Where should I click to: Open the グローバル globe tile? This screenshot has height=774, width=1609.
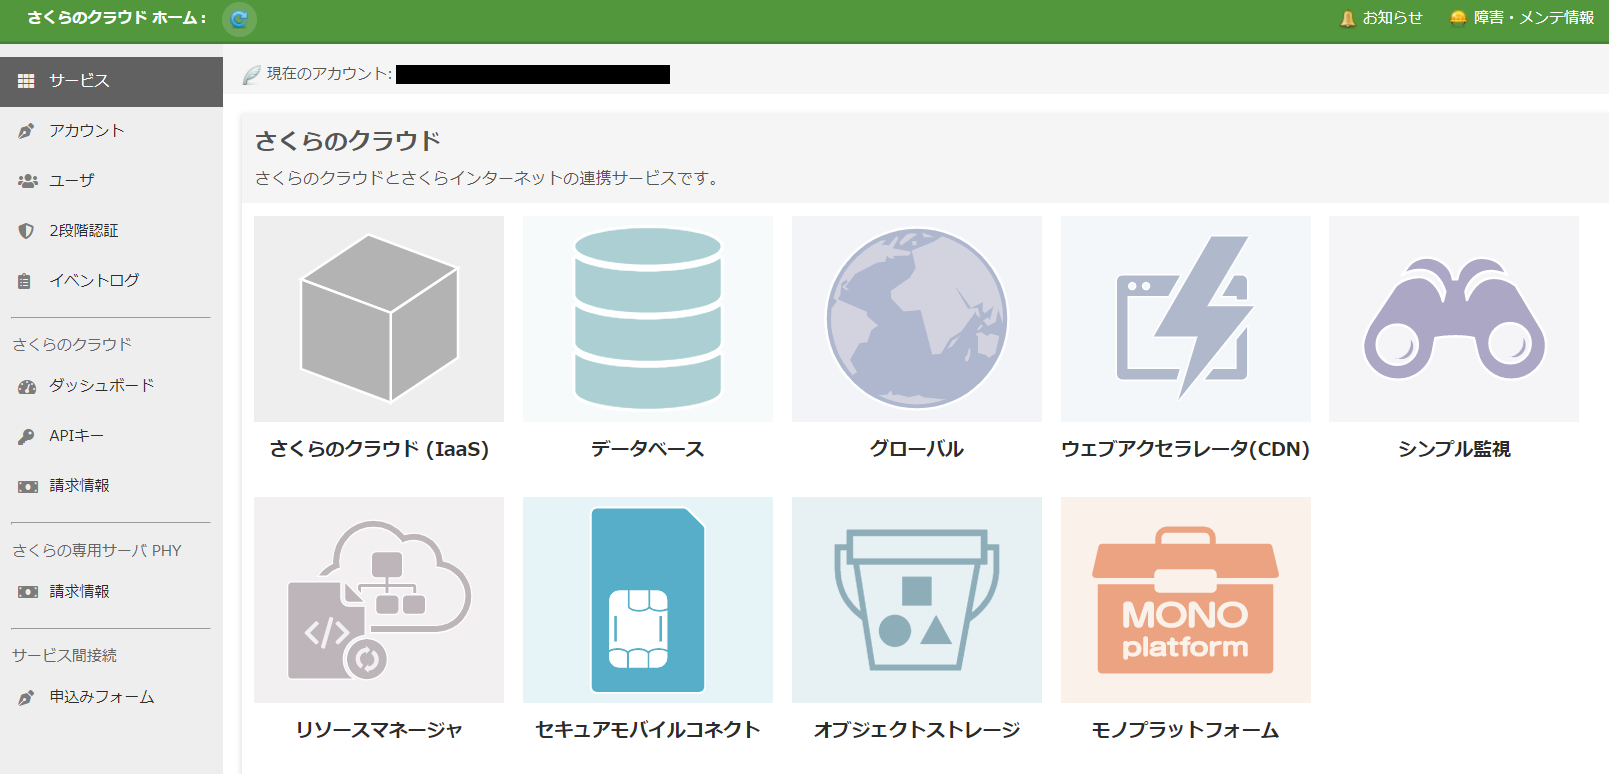coord(917,319)
